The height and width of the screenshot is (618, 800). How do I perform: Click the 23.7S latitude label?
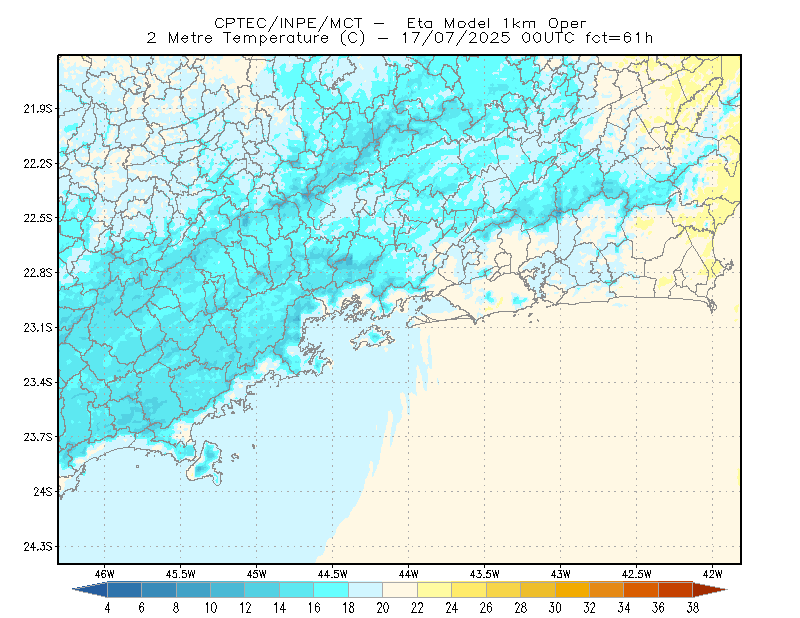[x=37, y=437]
